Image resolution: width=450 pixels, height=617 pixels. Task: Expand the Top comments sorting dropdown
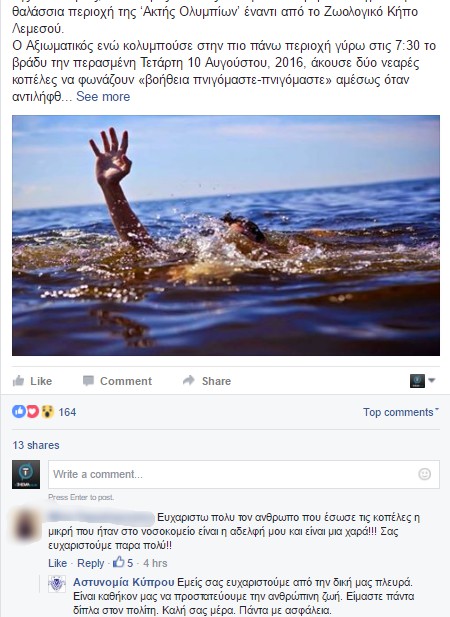click(x=400, y=412)
